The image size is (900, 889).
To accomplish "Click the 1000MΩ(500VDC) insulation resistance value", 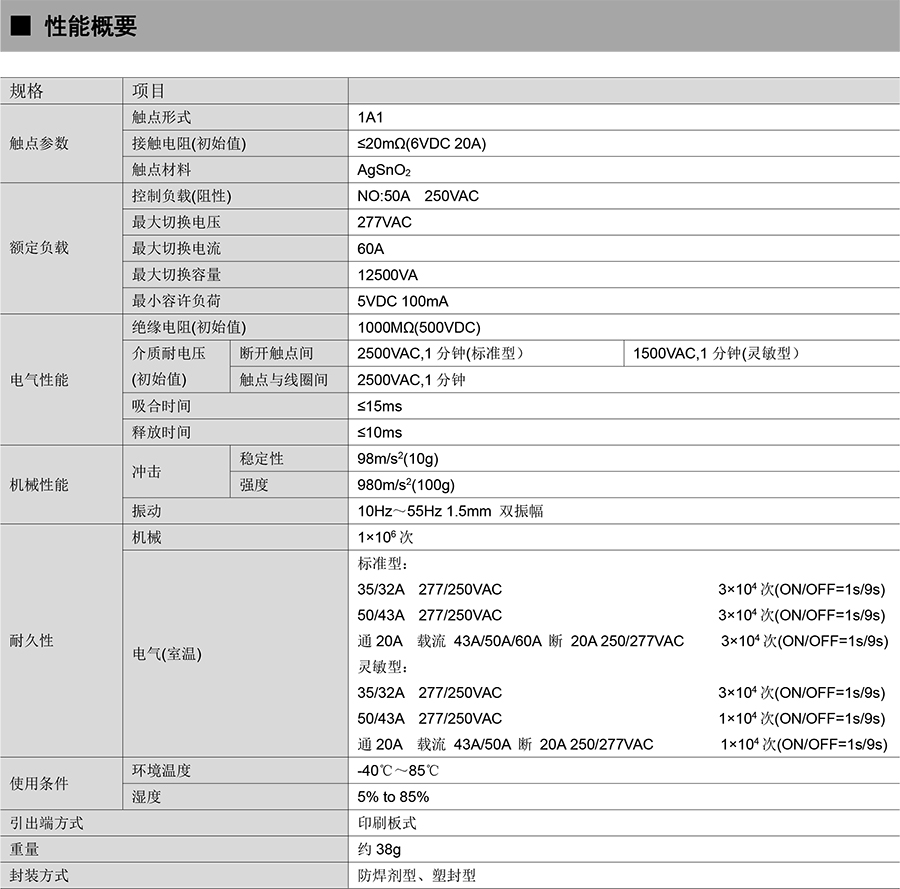I will 419,327.
